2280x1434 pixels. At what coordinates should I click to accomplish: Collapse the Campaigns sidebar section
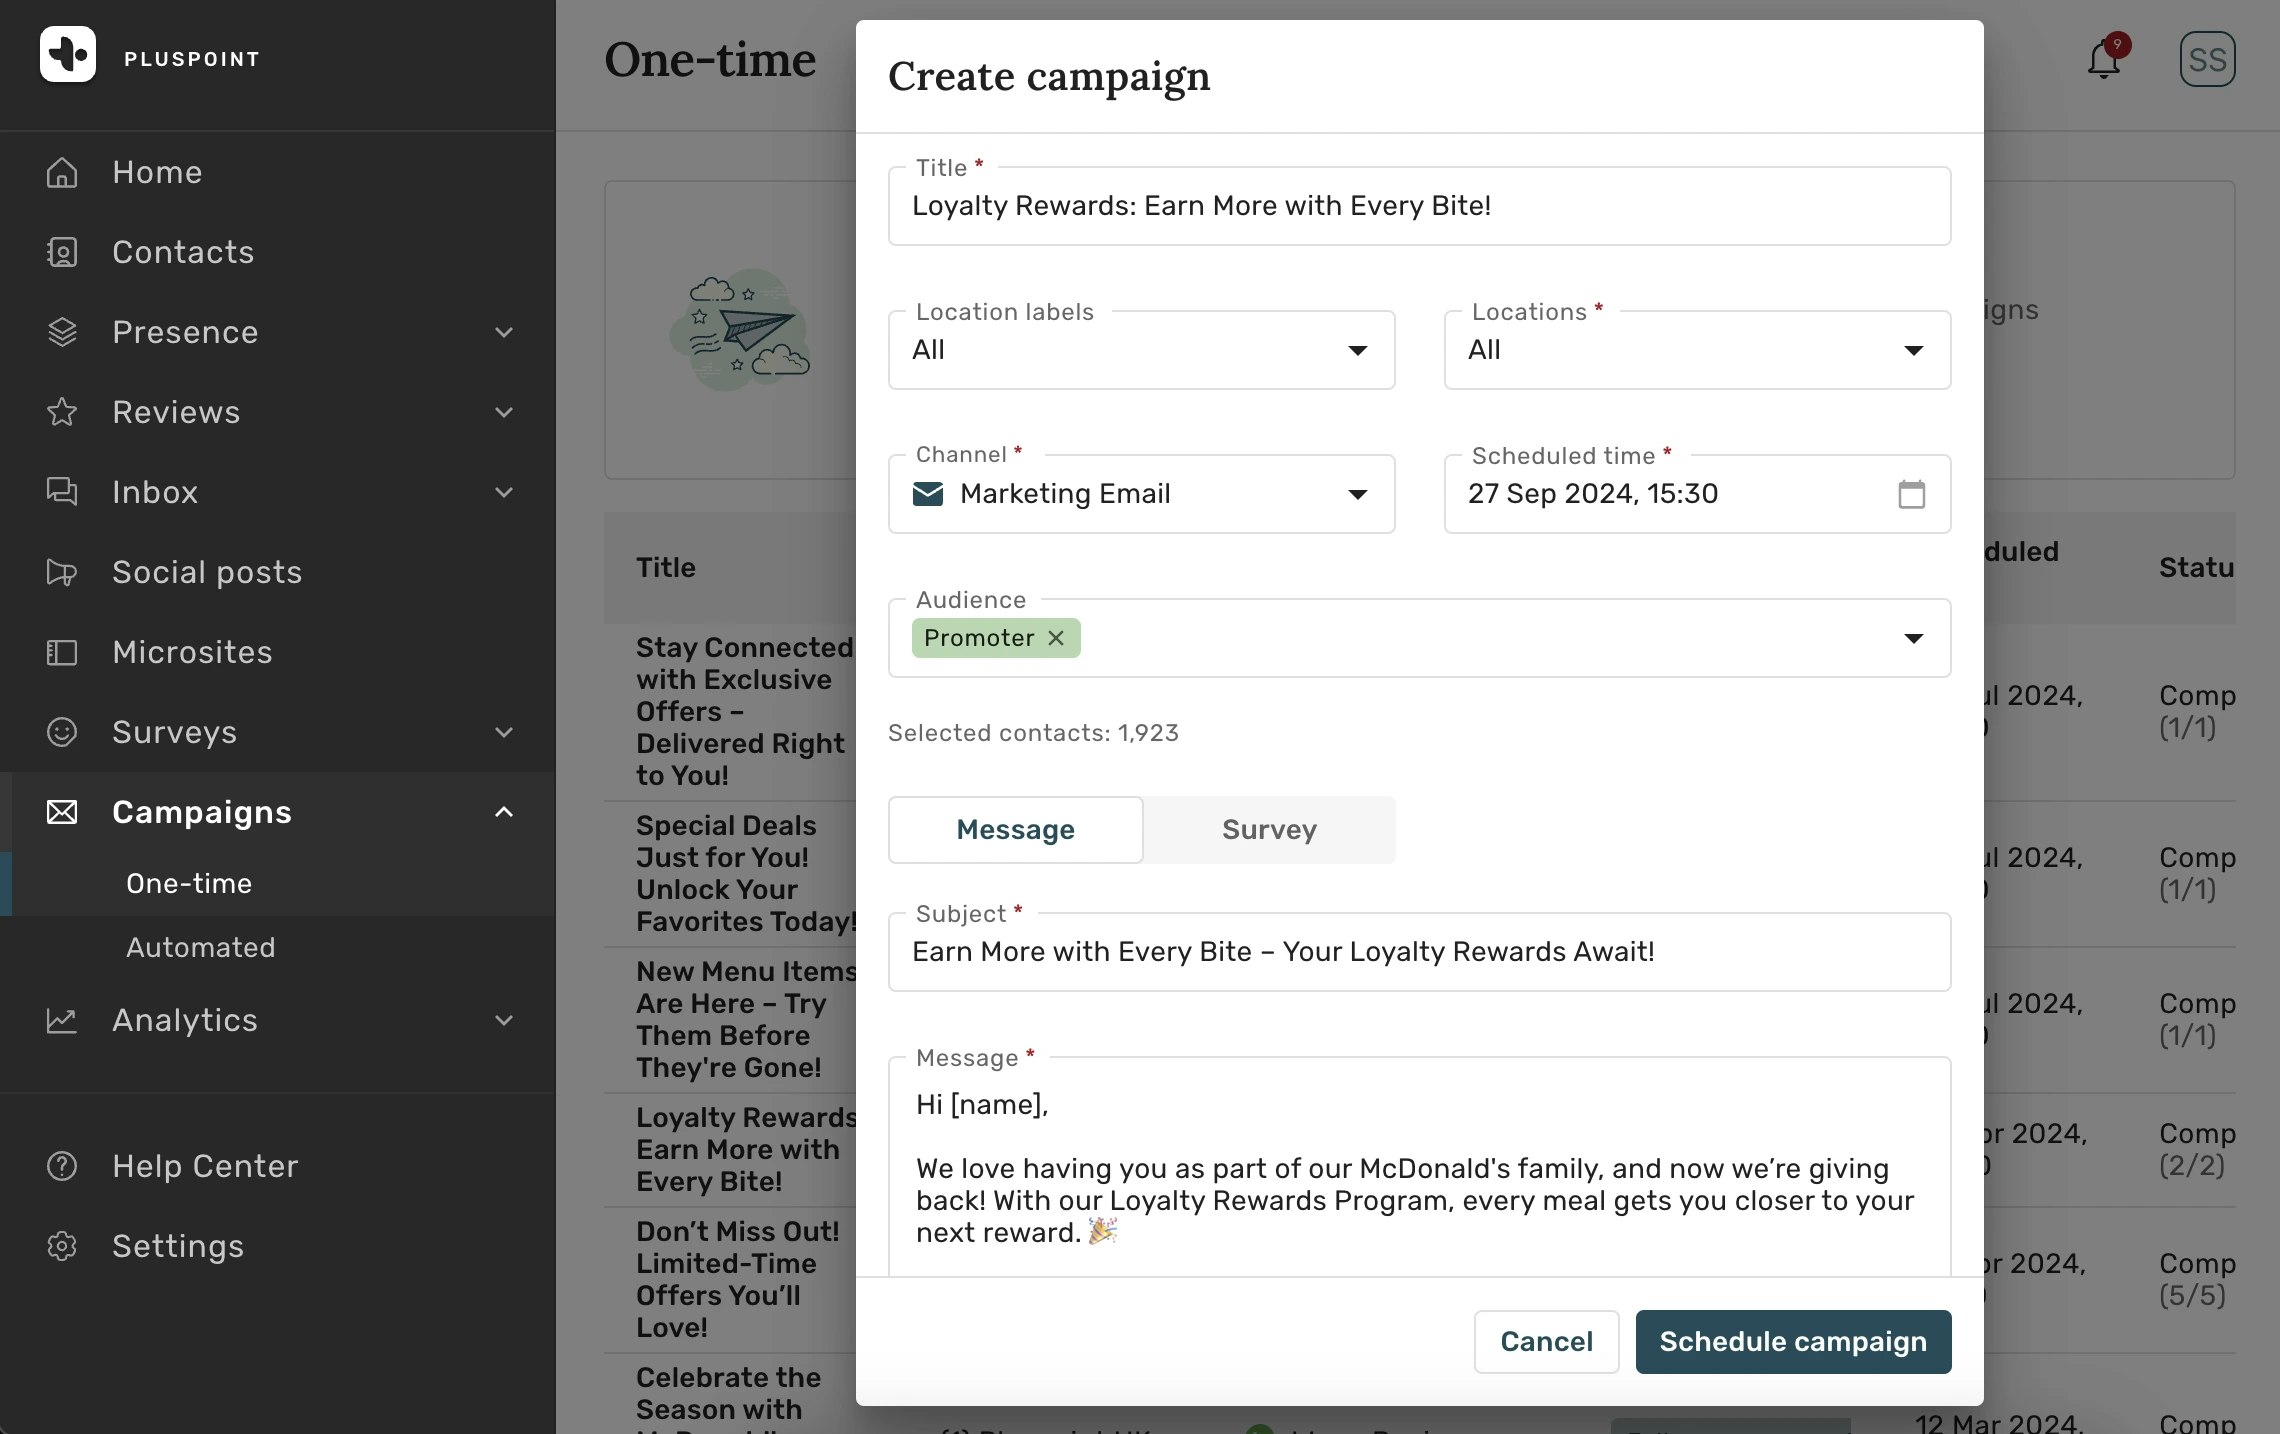(x=504, y=812)
